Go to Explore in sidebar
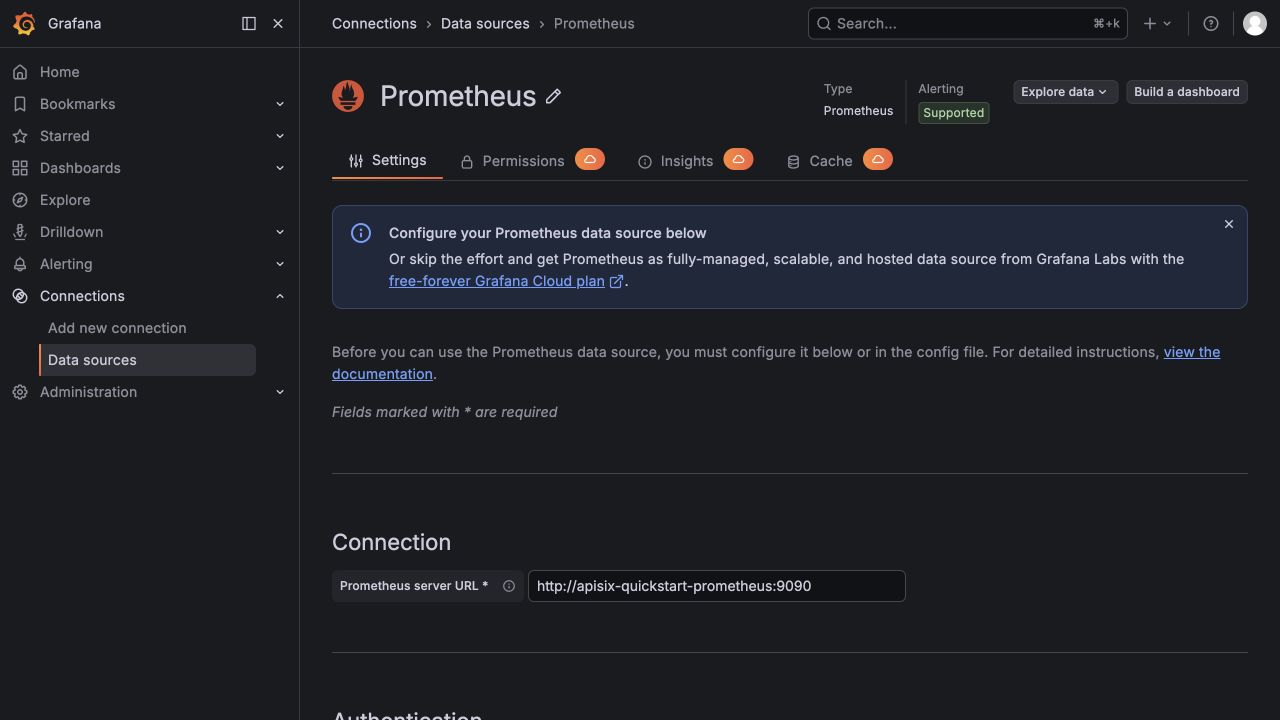This screenshot has width=1280, height=720. [65, 200]
